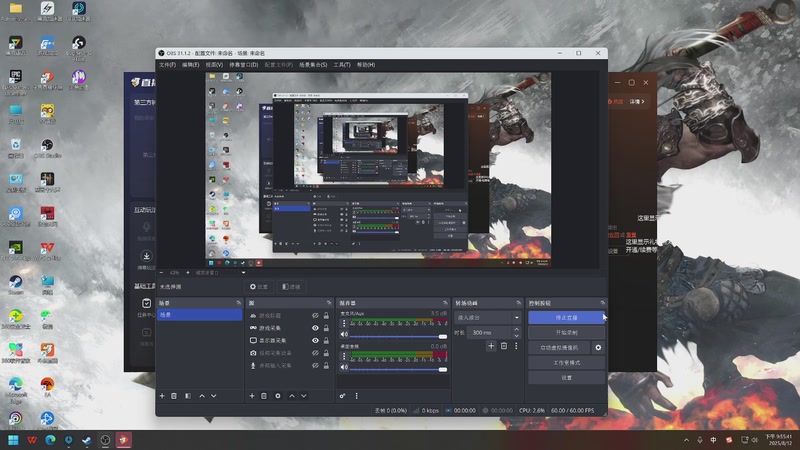Open the 麦克风/Aux channel three-dot options
Image resolution: width=800 pixels, height=450 pixels.
tap(344, 323)
